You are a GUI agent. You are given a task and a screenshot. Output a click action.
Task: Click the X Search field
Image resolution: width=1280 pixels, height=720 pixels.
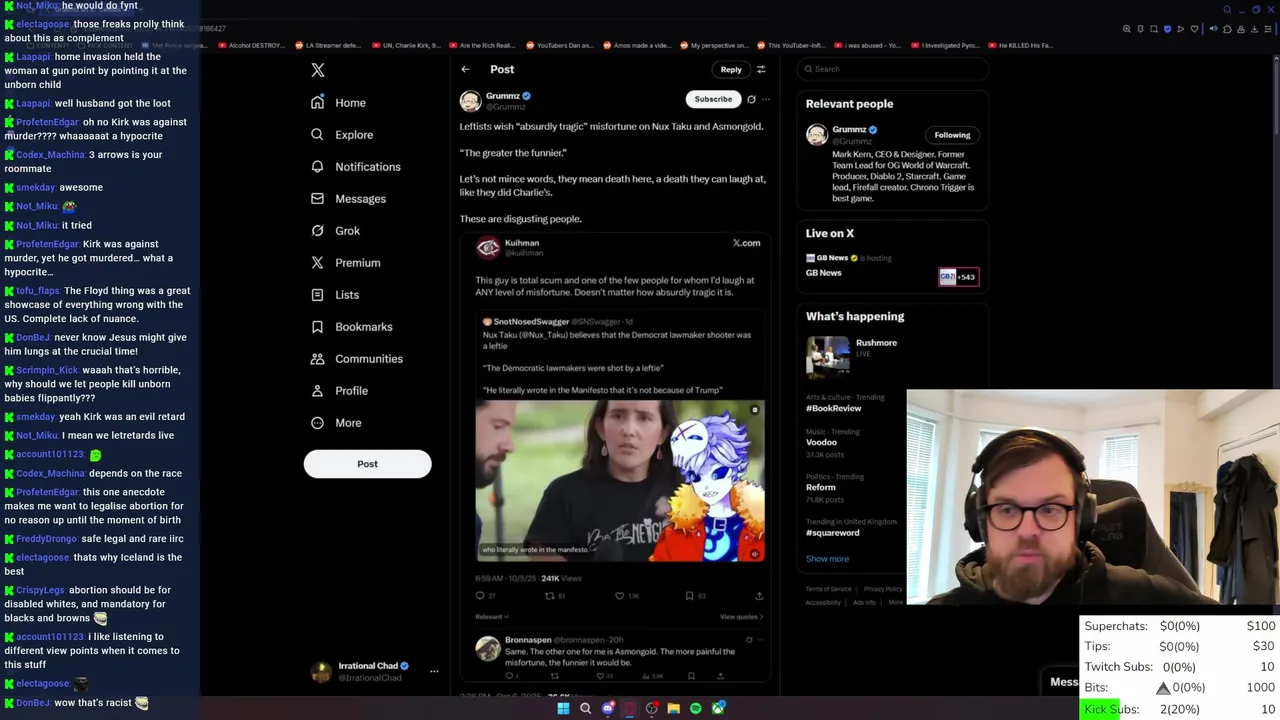893,69
